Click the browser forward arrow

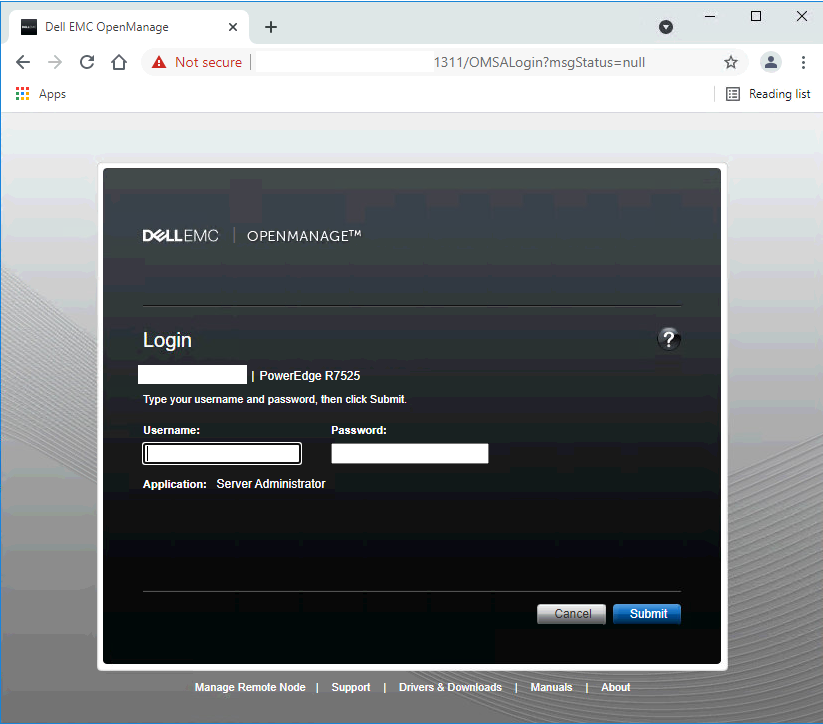click(x=55, y=62)
